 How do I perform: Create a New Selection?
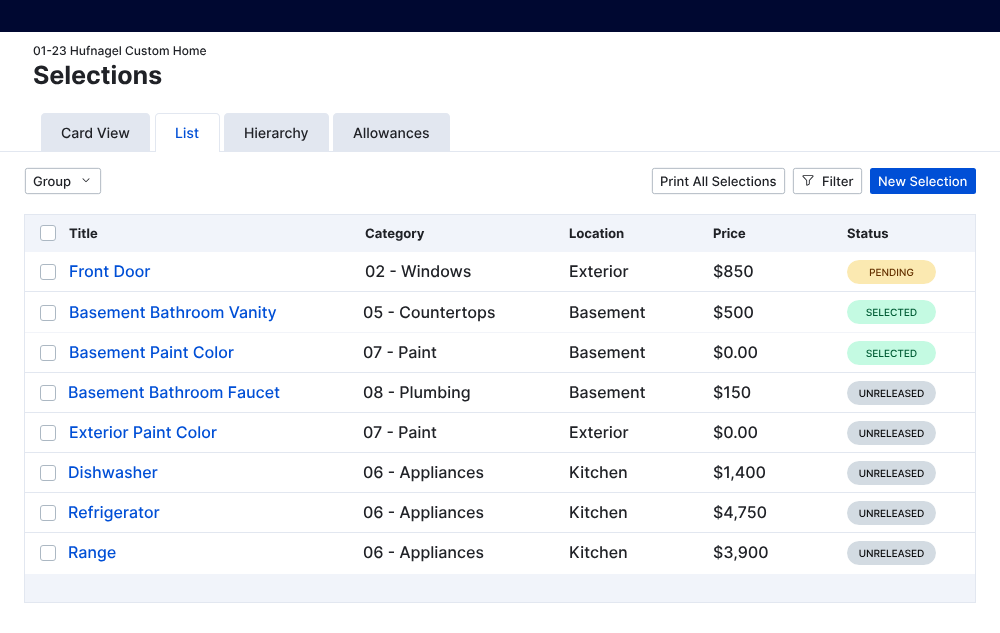[x=922, y=181]
